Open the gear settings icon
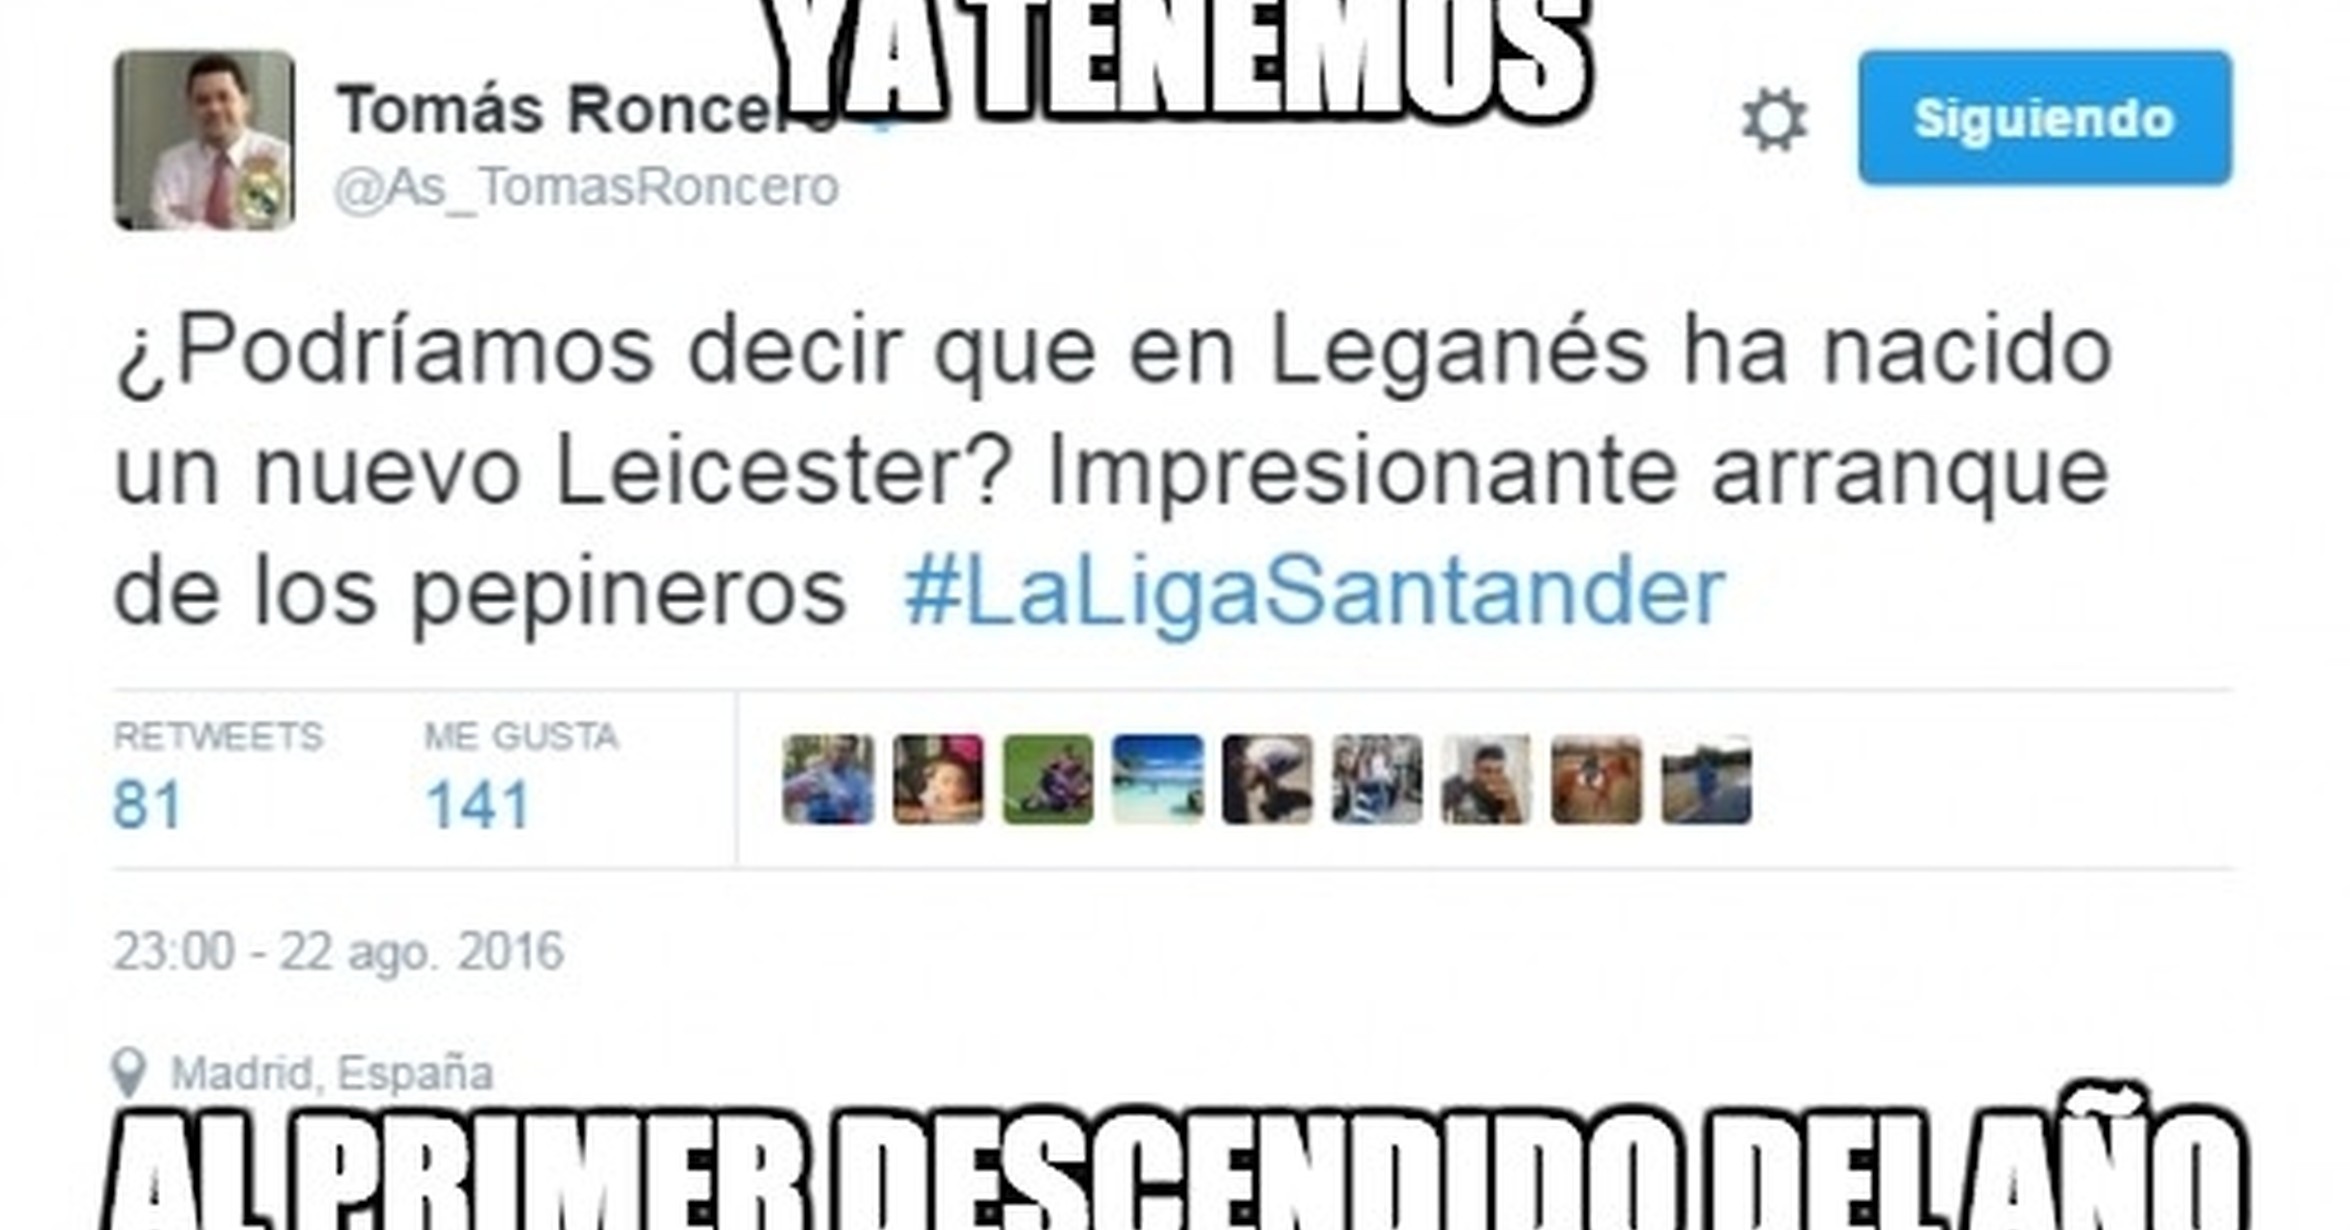 click(1775, 120)
